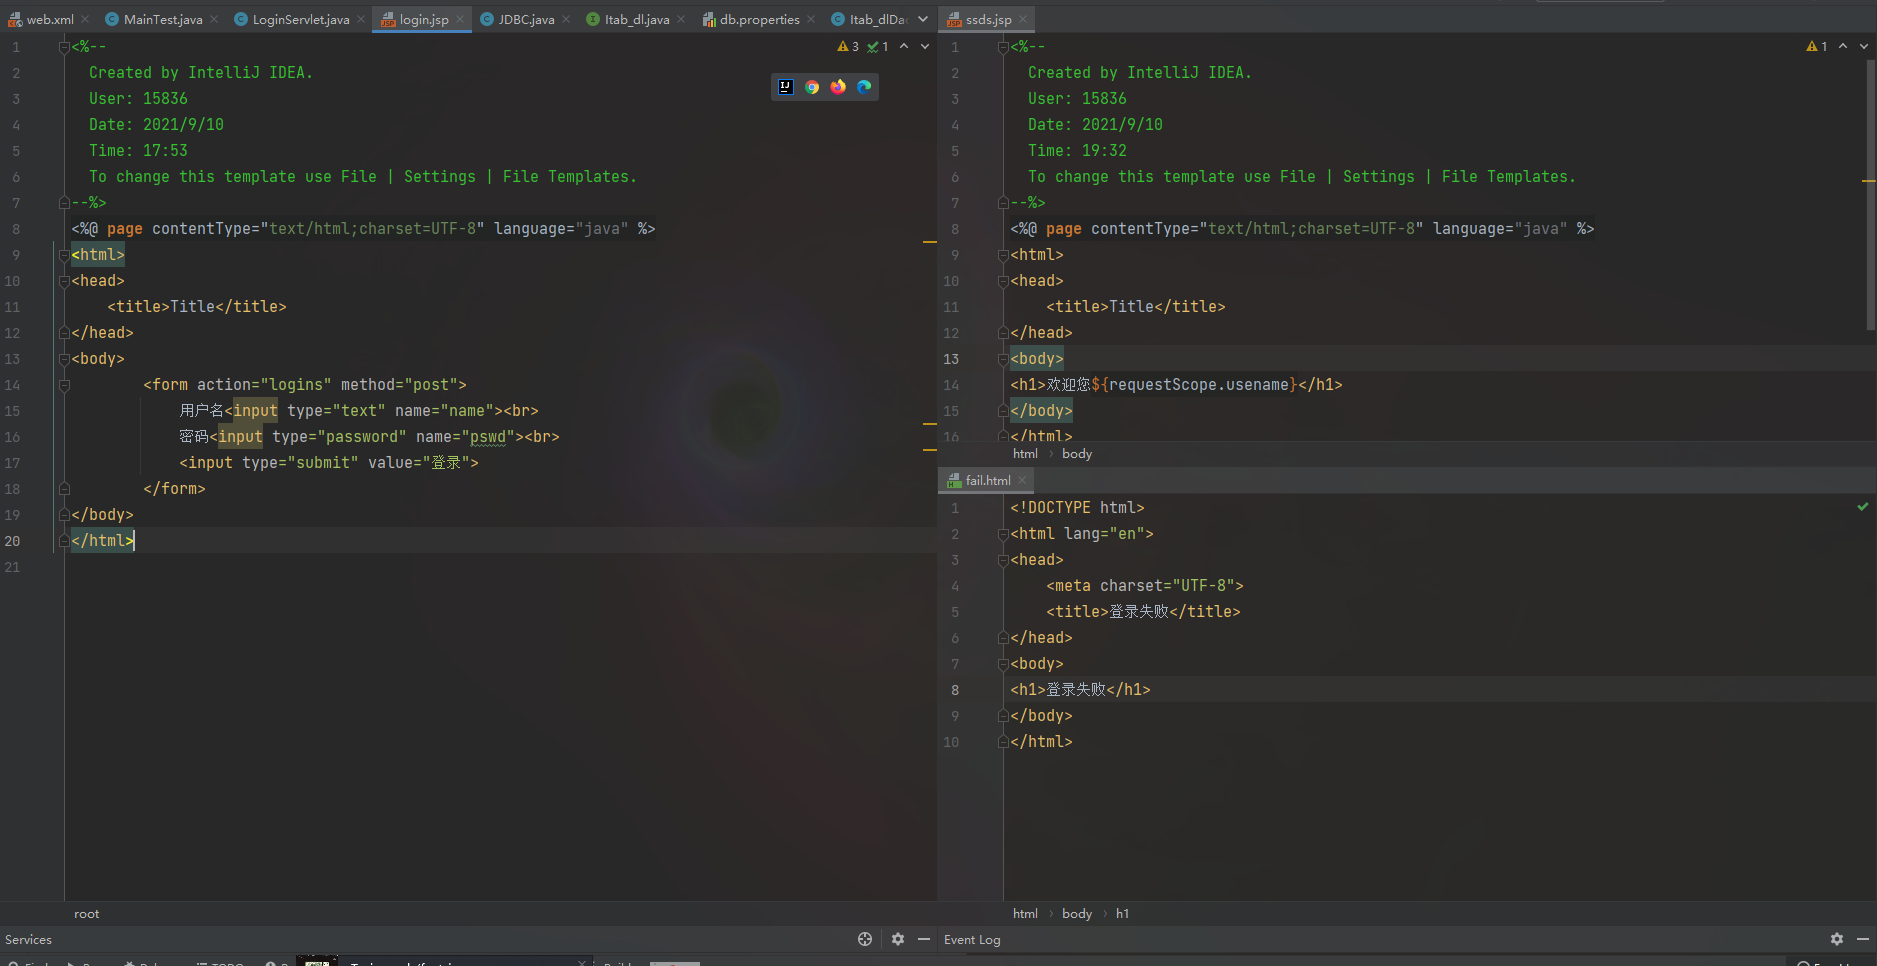Click the 1 typo indicator in login.jsp
The image size is (1877, 966).
878,46
